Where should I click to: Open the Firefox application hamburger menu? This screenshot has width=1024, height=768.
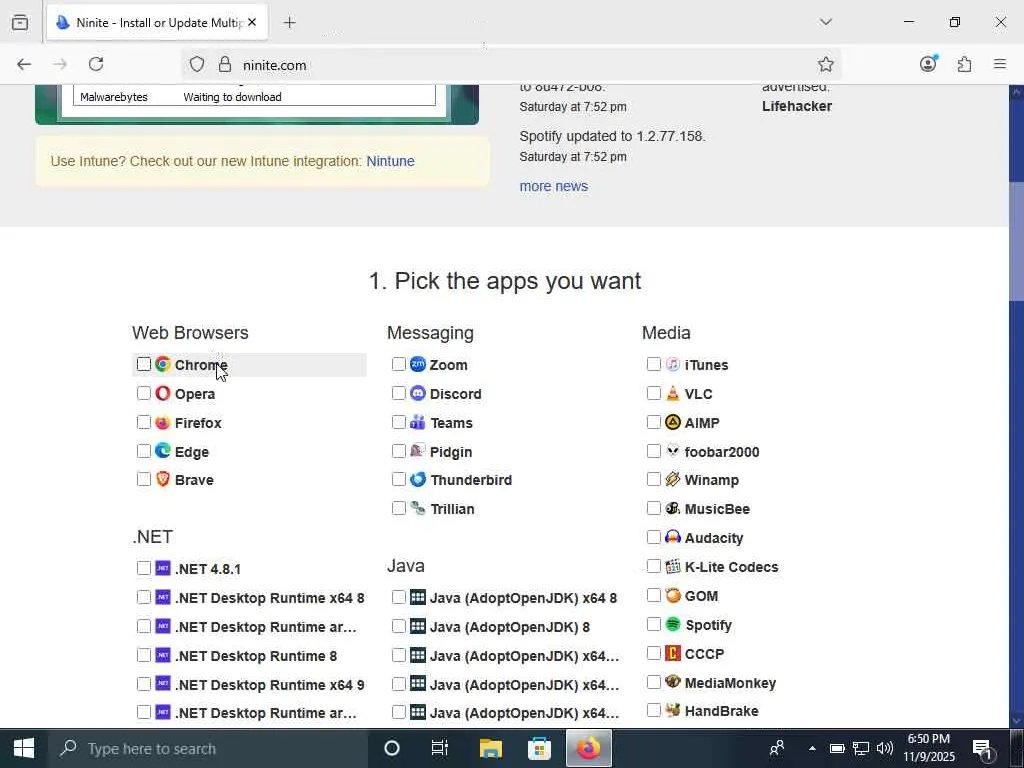pyautogui.click(x=999, y=64)
